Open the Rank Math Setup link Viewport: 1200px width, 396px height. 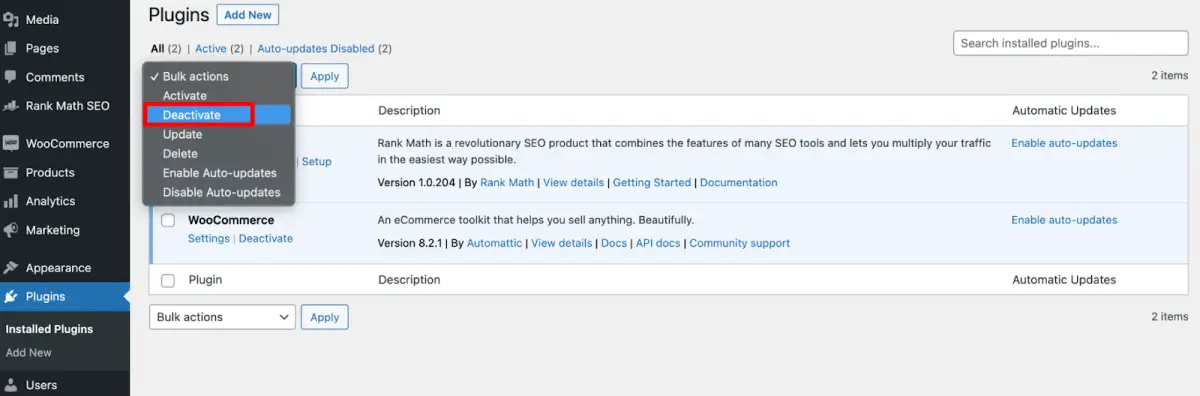316,162
